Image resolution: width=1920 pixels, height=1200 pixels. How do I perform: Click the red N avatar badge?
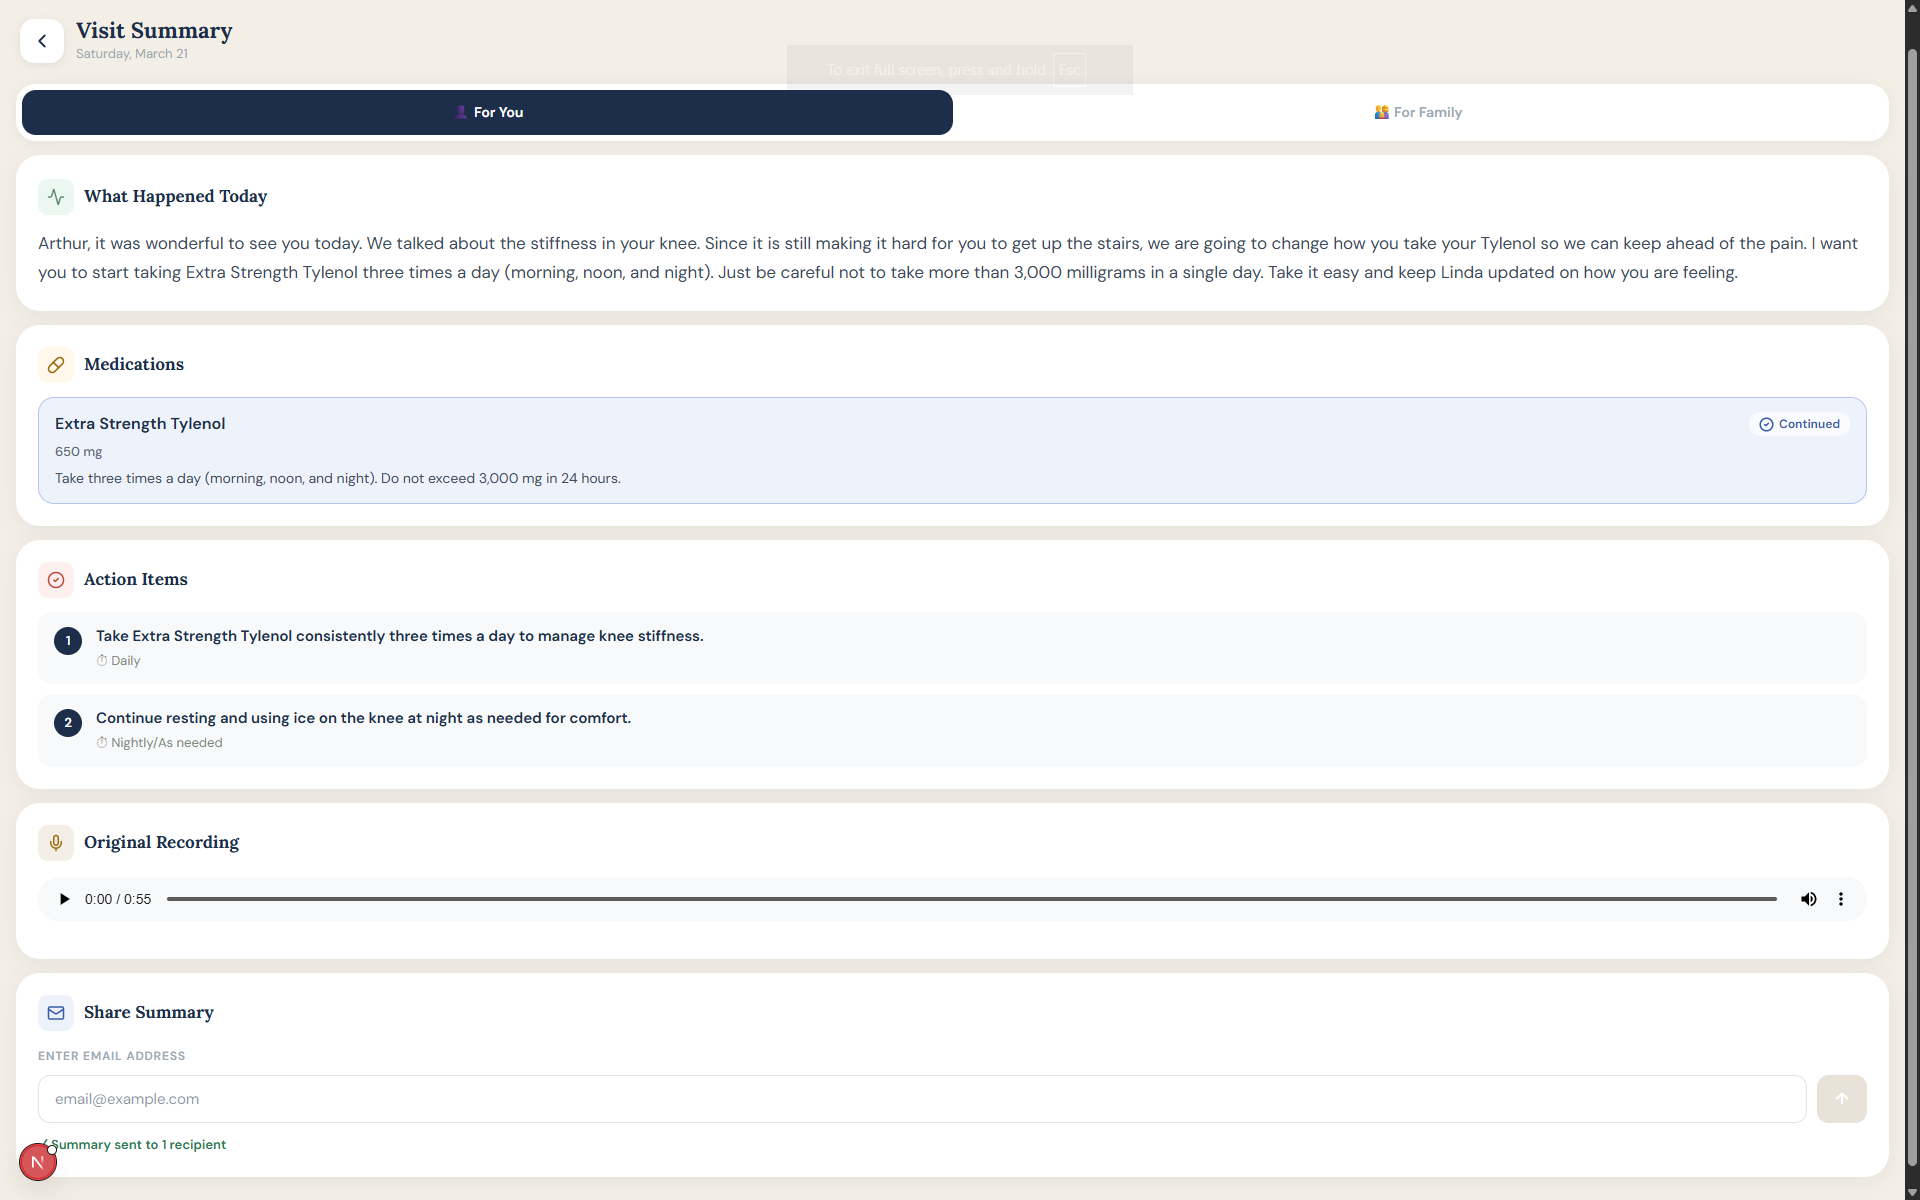(x=38, y=1162)
